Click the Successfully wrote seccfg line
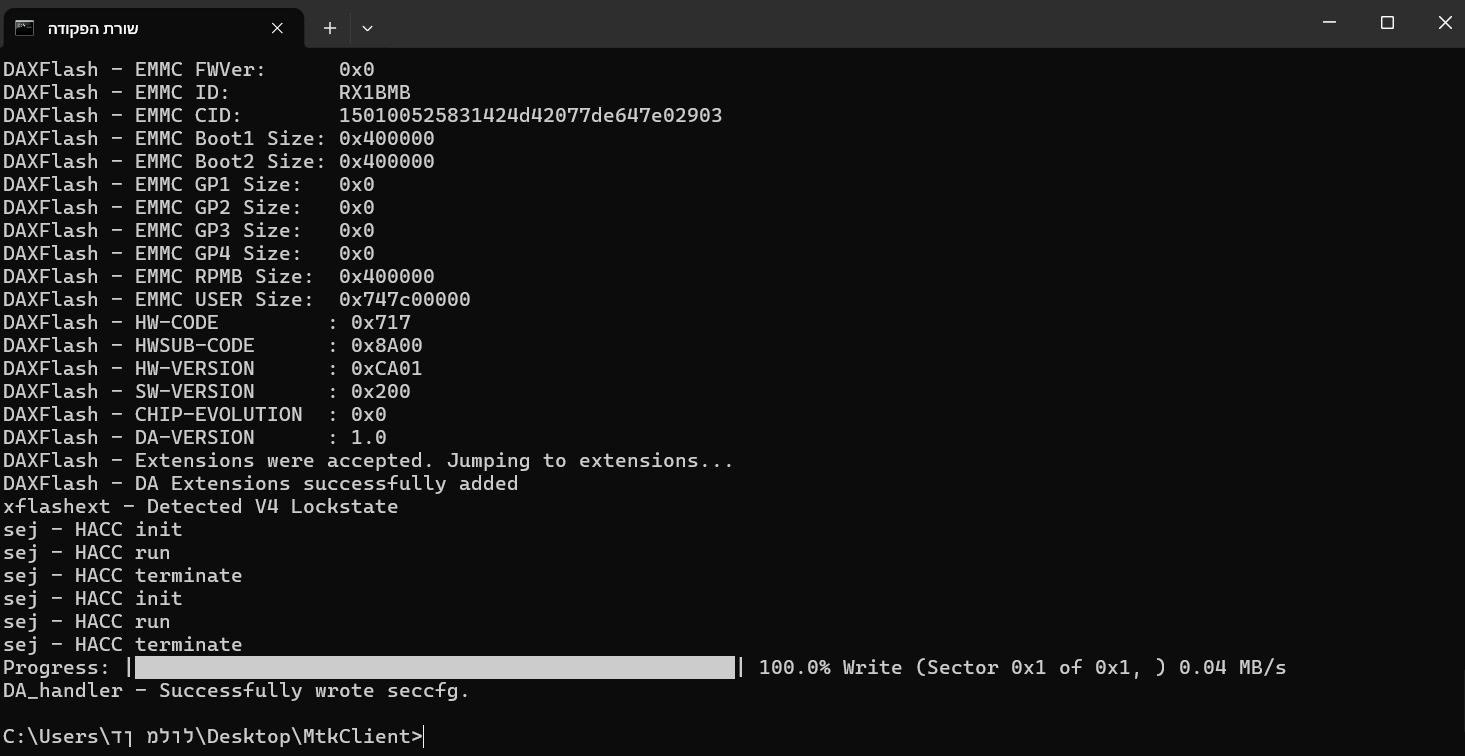The height and width of the screenshot is (756, 1465). tap(236, 690)
